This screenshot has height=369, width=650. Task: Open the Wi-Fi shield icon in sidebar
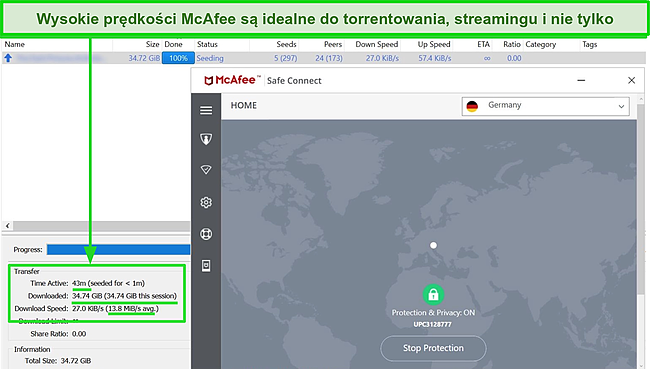206,170
